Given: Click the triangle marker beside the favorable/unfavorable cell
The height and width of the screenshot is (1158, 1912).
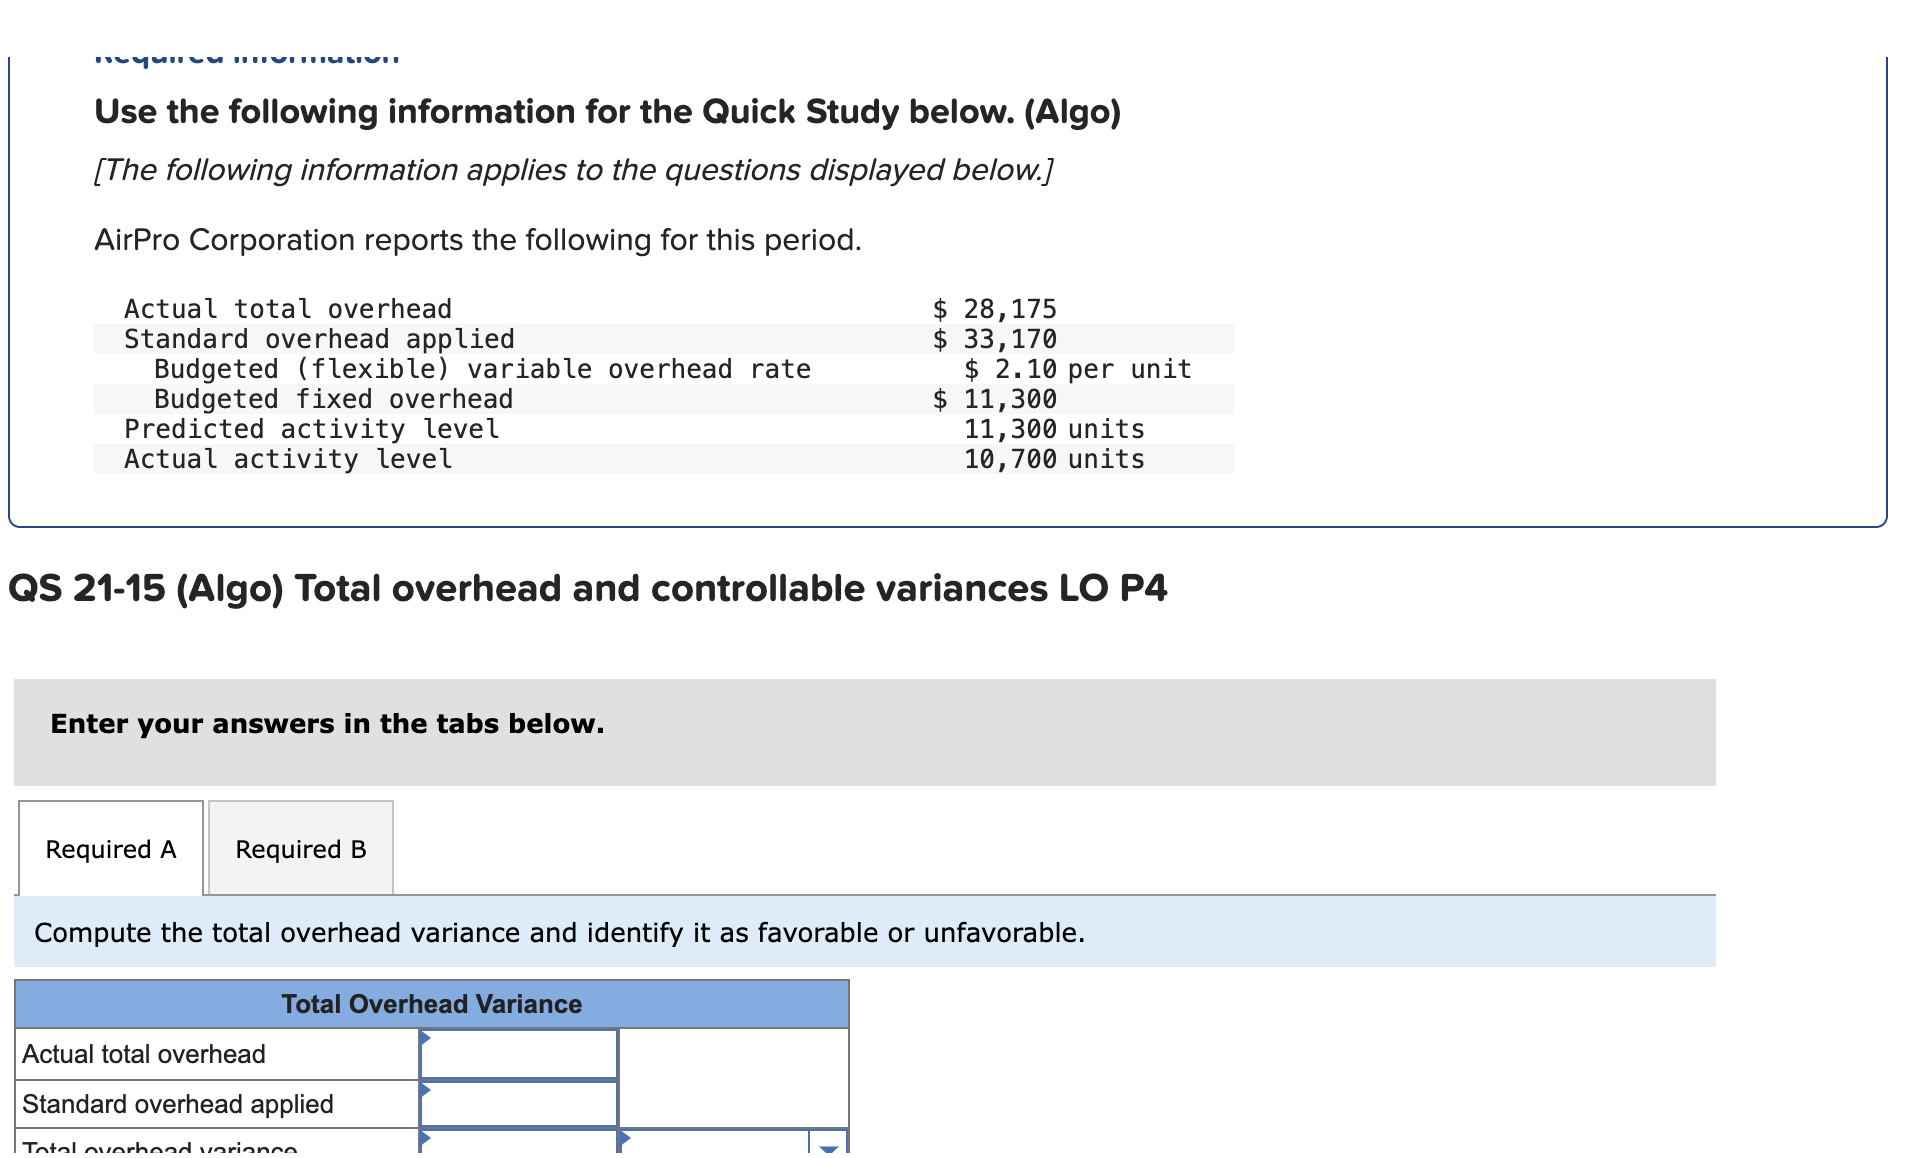Looking at the screenshot, I should [627, 1137].
